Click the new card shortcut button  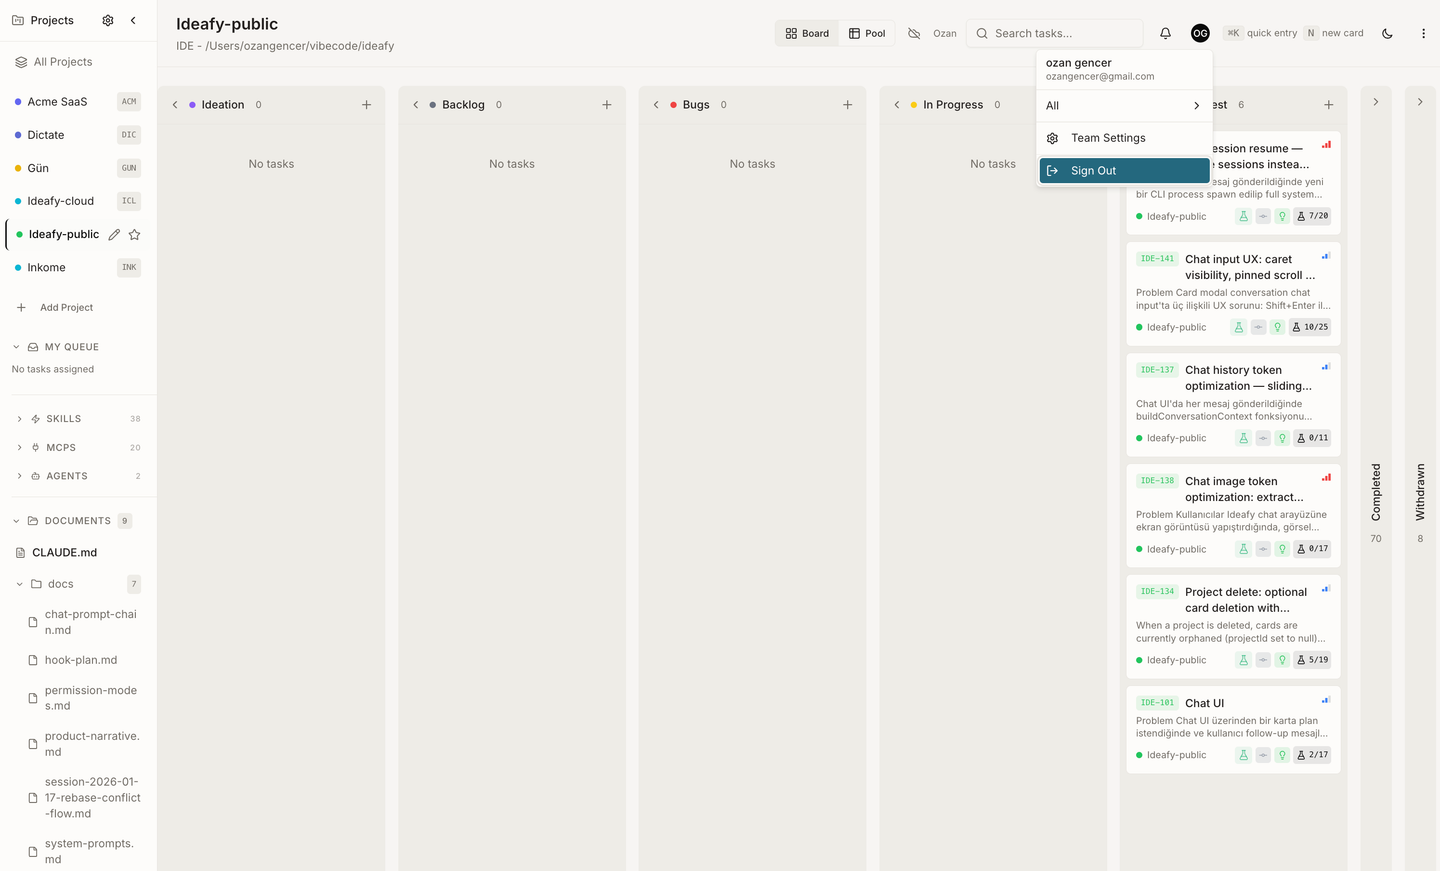1334,33
